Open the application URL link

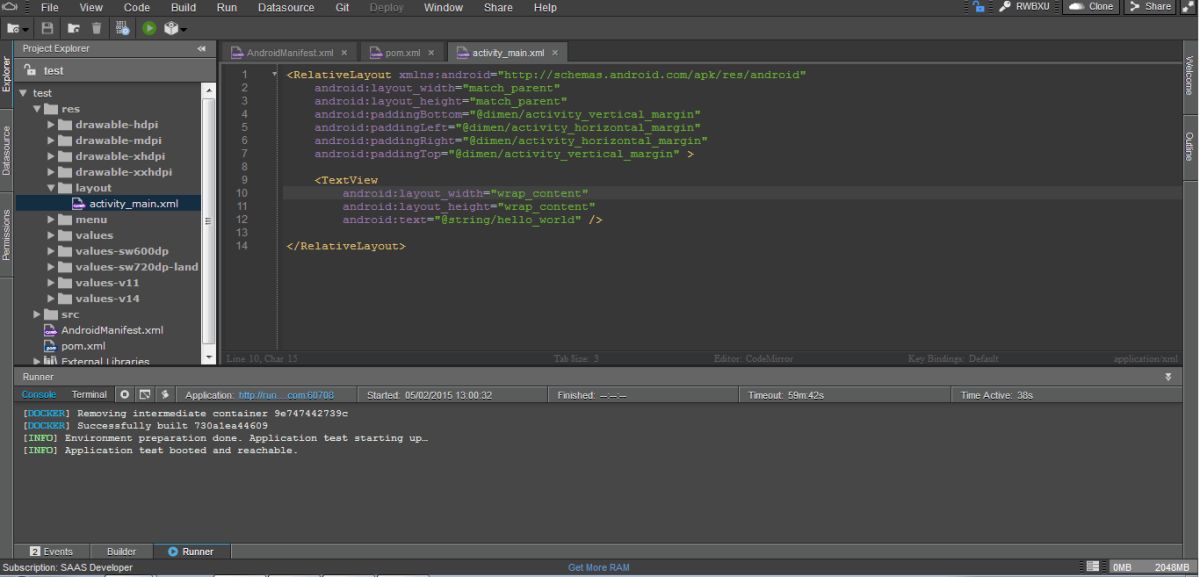tap(286, 395)
